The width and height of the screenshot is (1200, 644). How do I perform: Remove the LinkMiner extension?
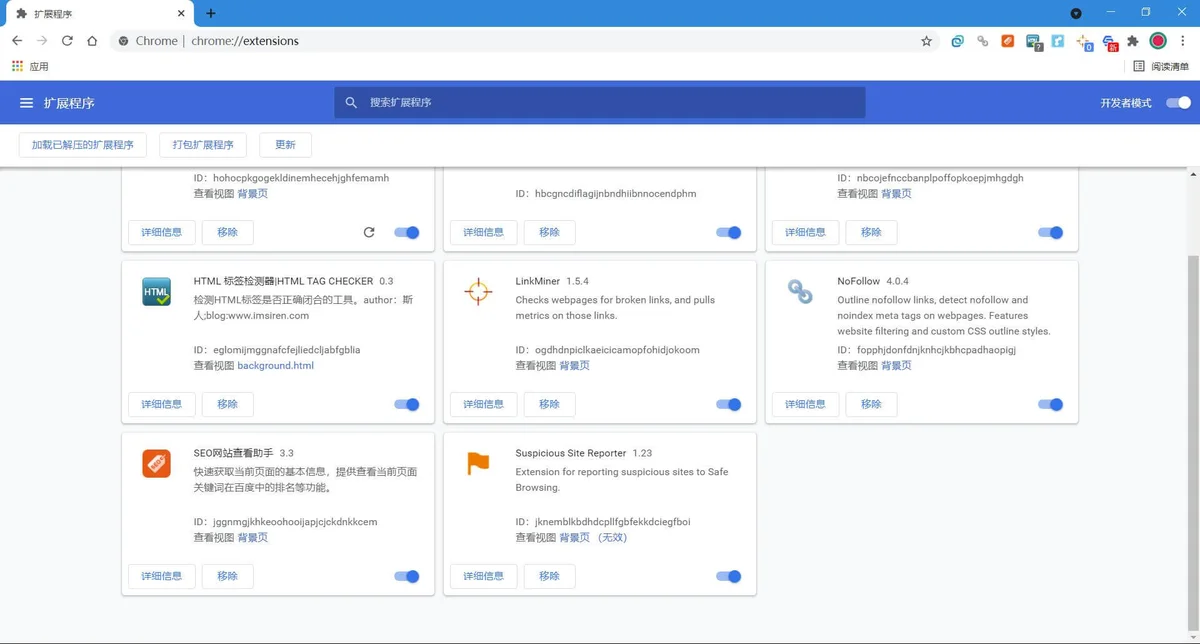(x=550, y=404)
